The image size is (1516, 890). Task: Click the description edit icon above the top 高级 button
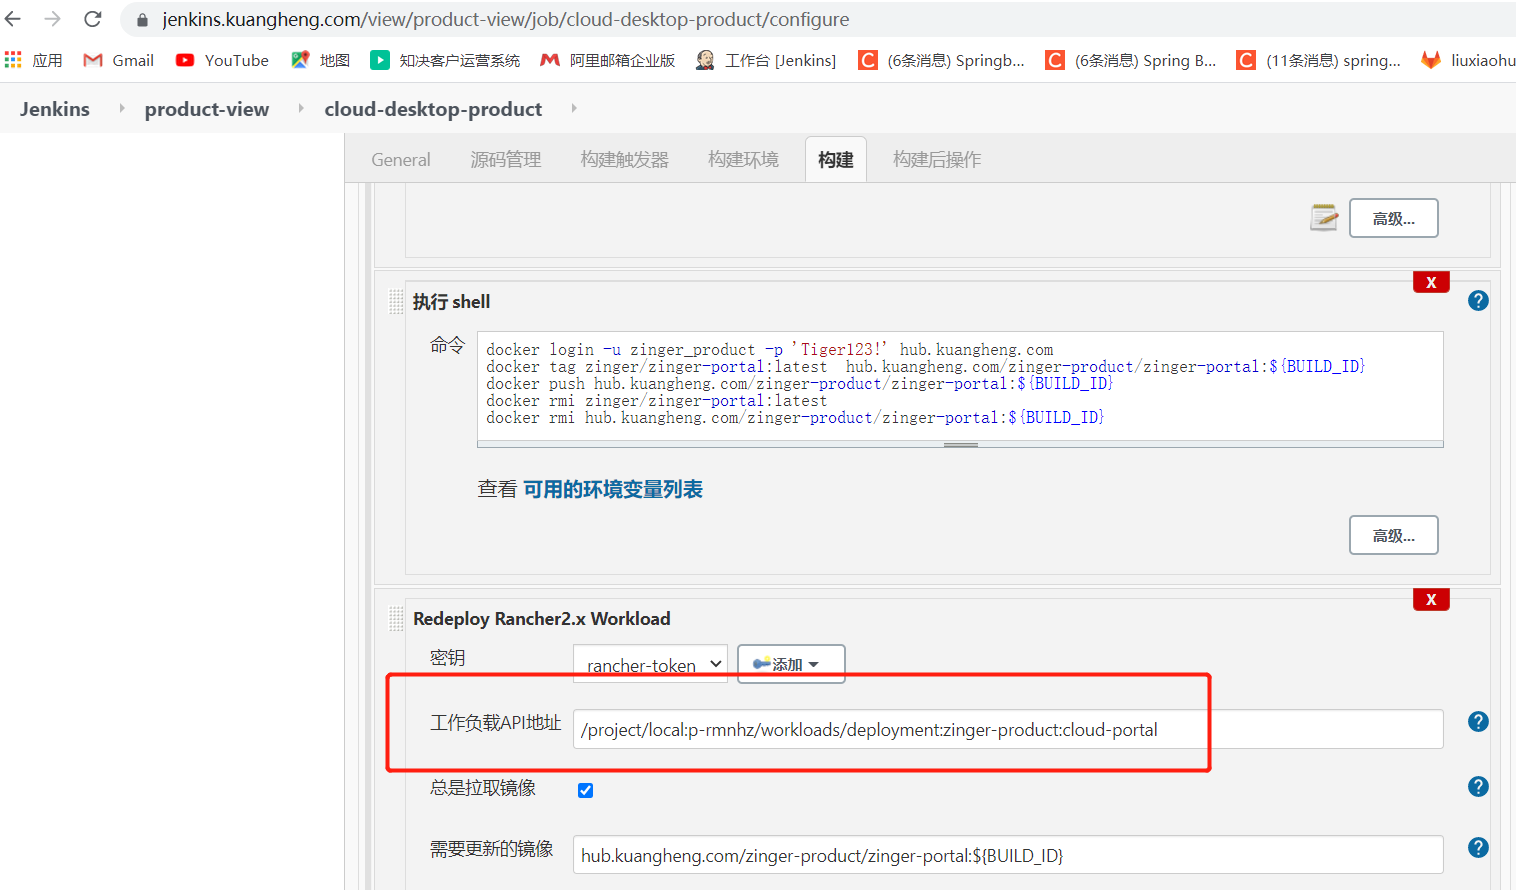point(1323,217)
